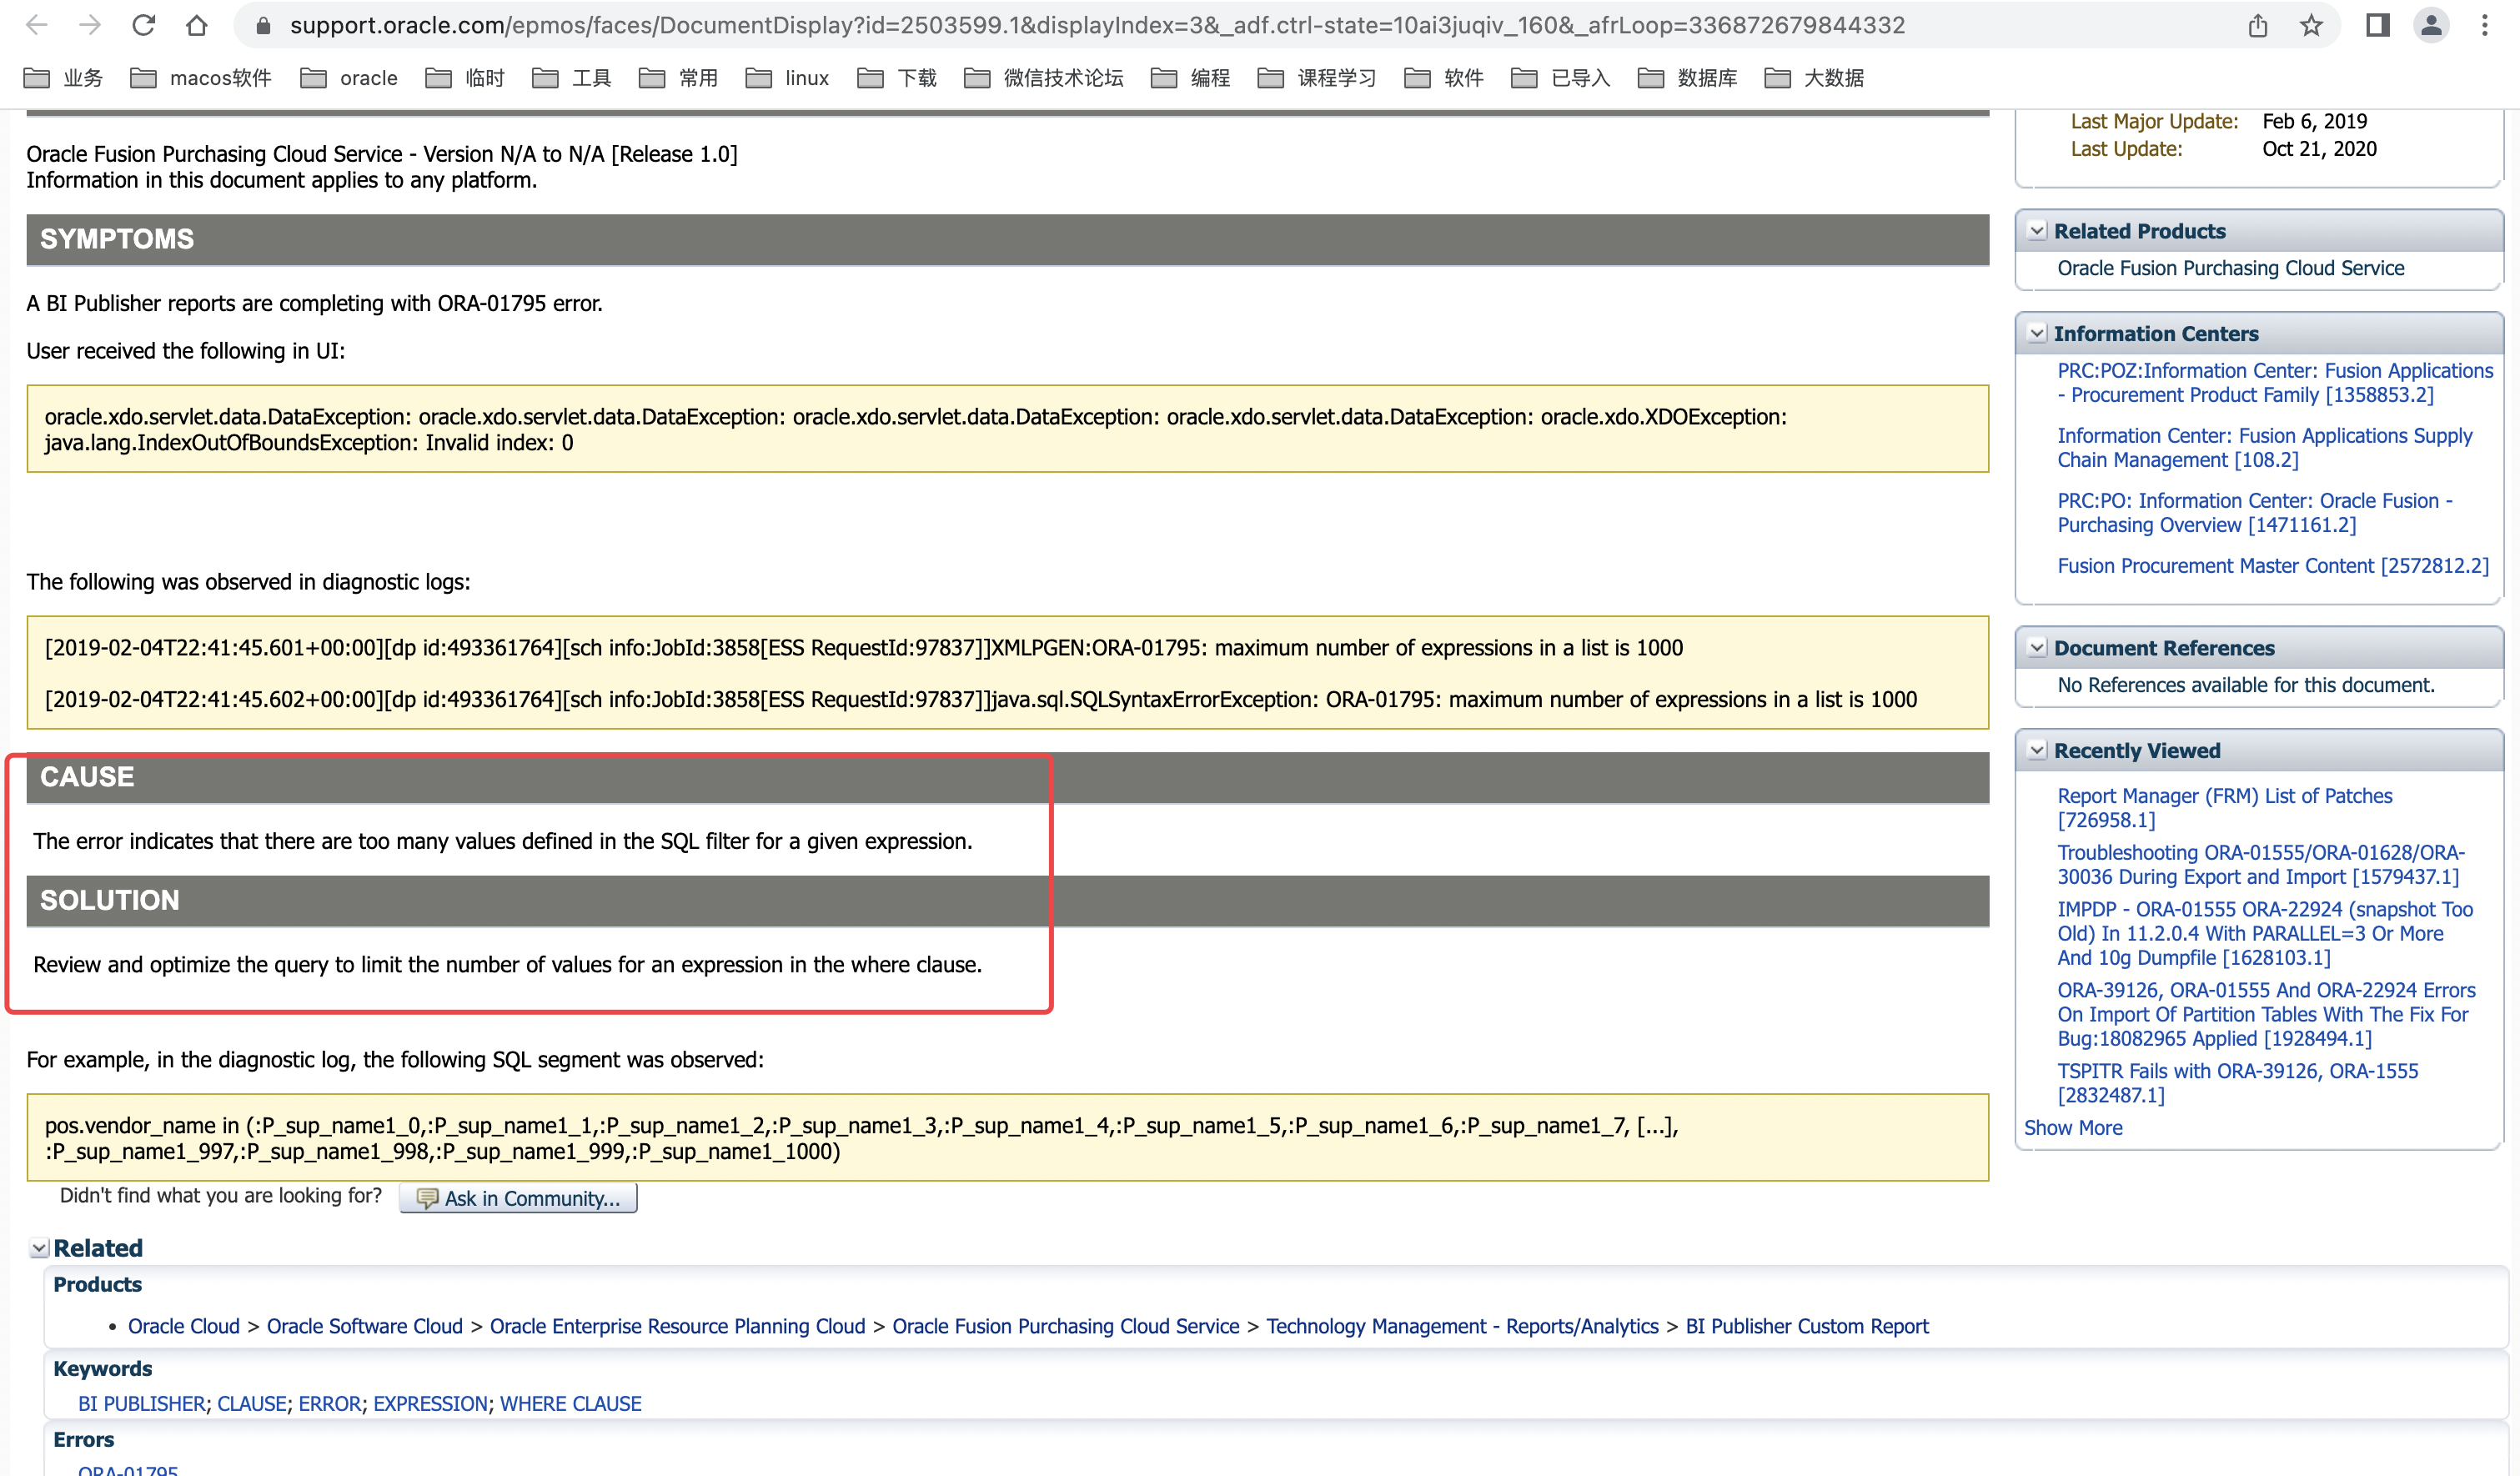
Task: Open the browser home page
Action: pyautogui.click(x=196, y=25)
